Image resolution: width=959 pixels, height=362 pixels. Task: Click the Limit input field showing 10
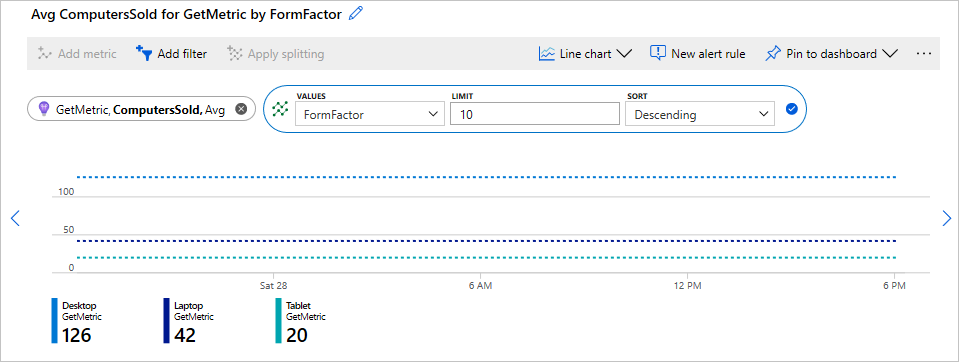535,114
